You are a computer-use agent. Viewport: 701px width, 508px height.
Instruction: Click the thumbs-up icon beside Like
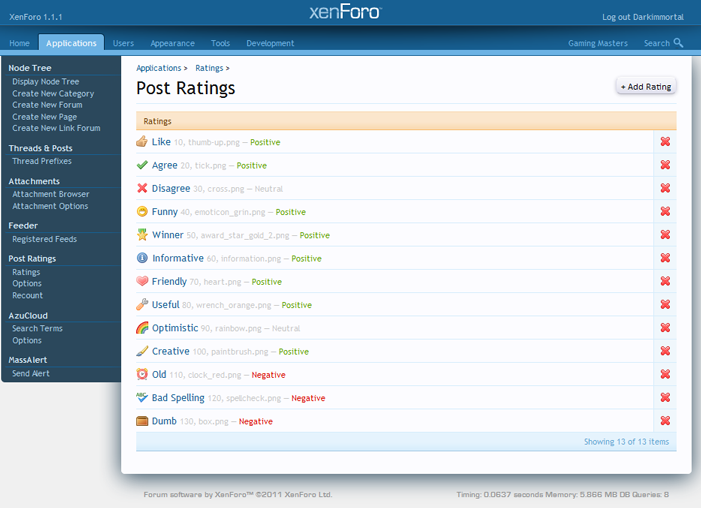pyautogui.click(x=142, y=142)
